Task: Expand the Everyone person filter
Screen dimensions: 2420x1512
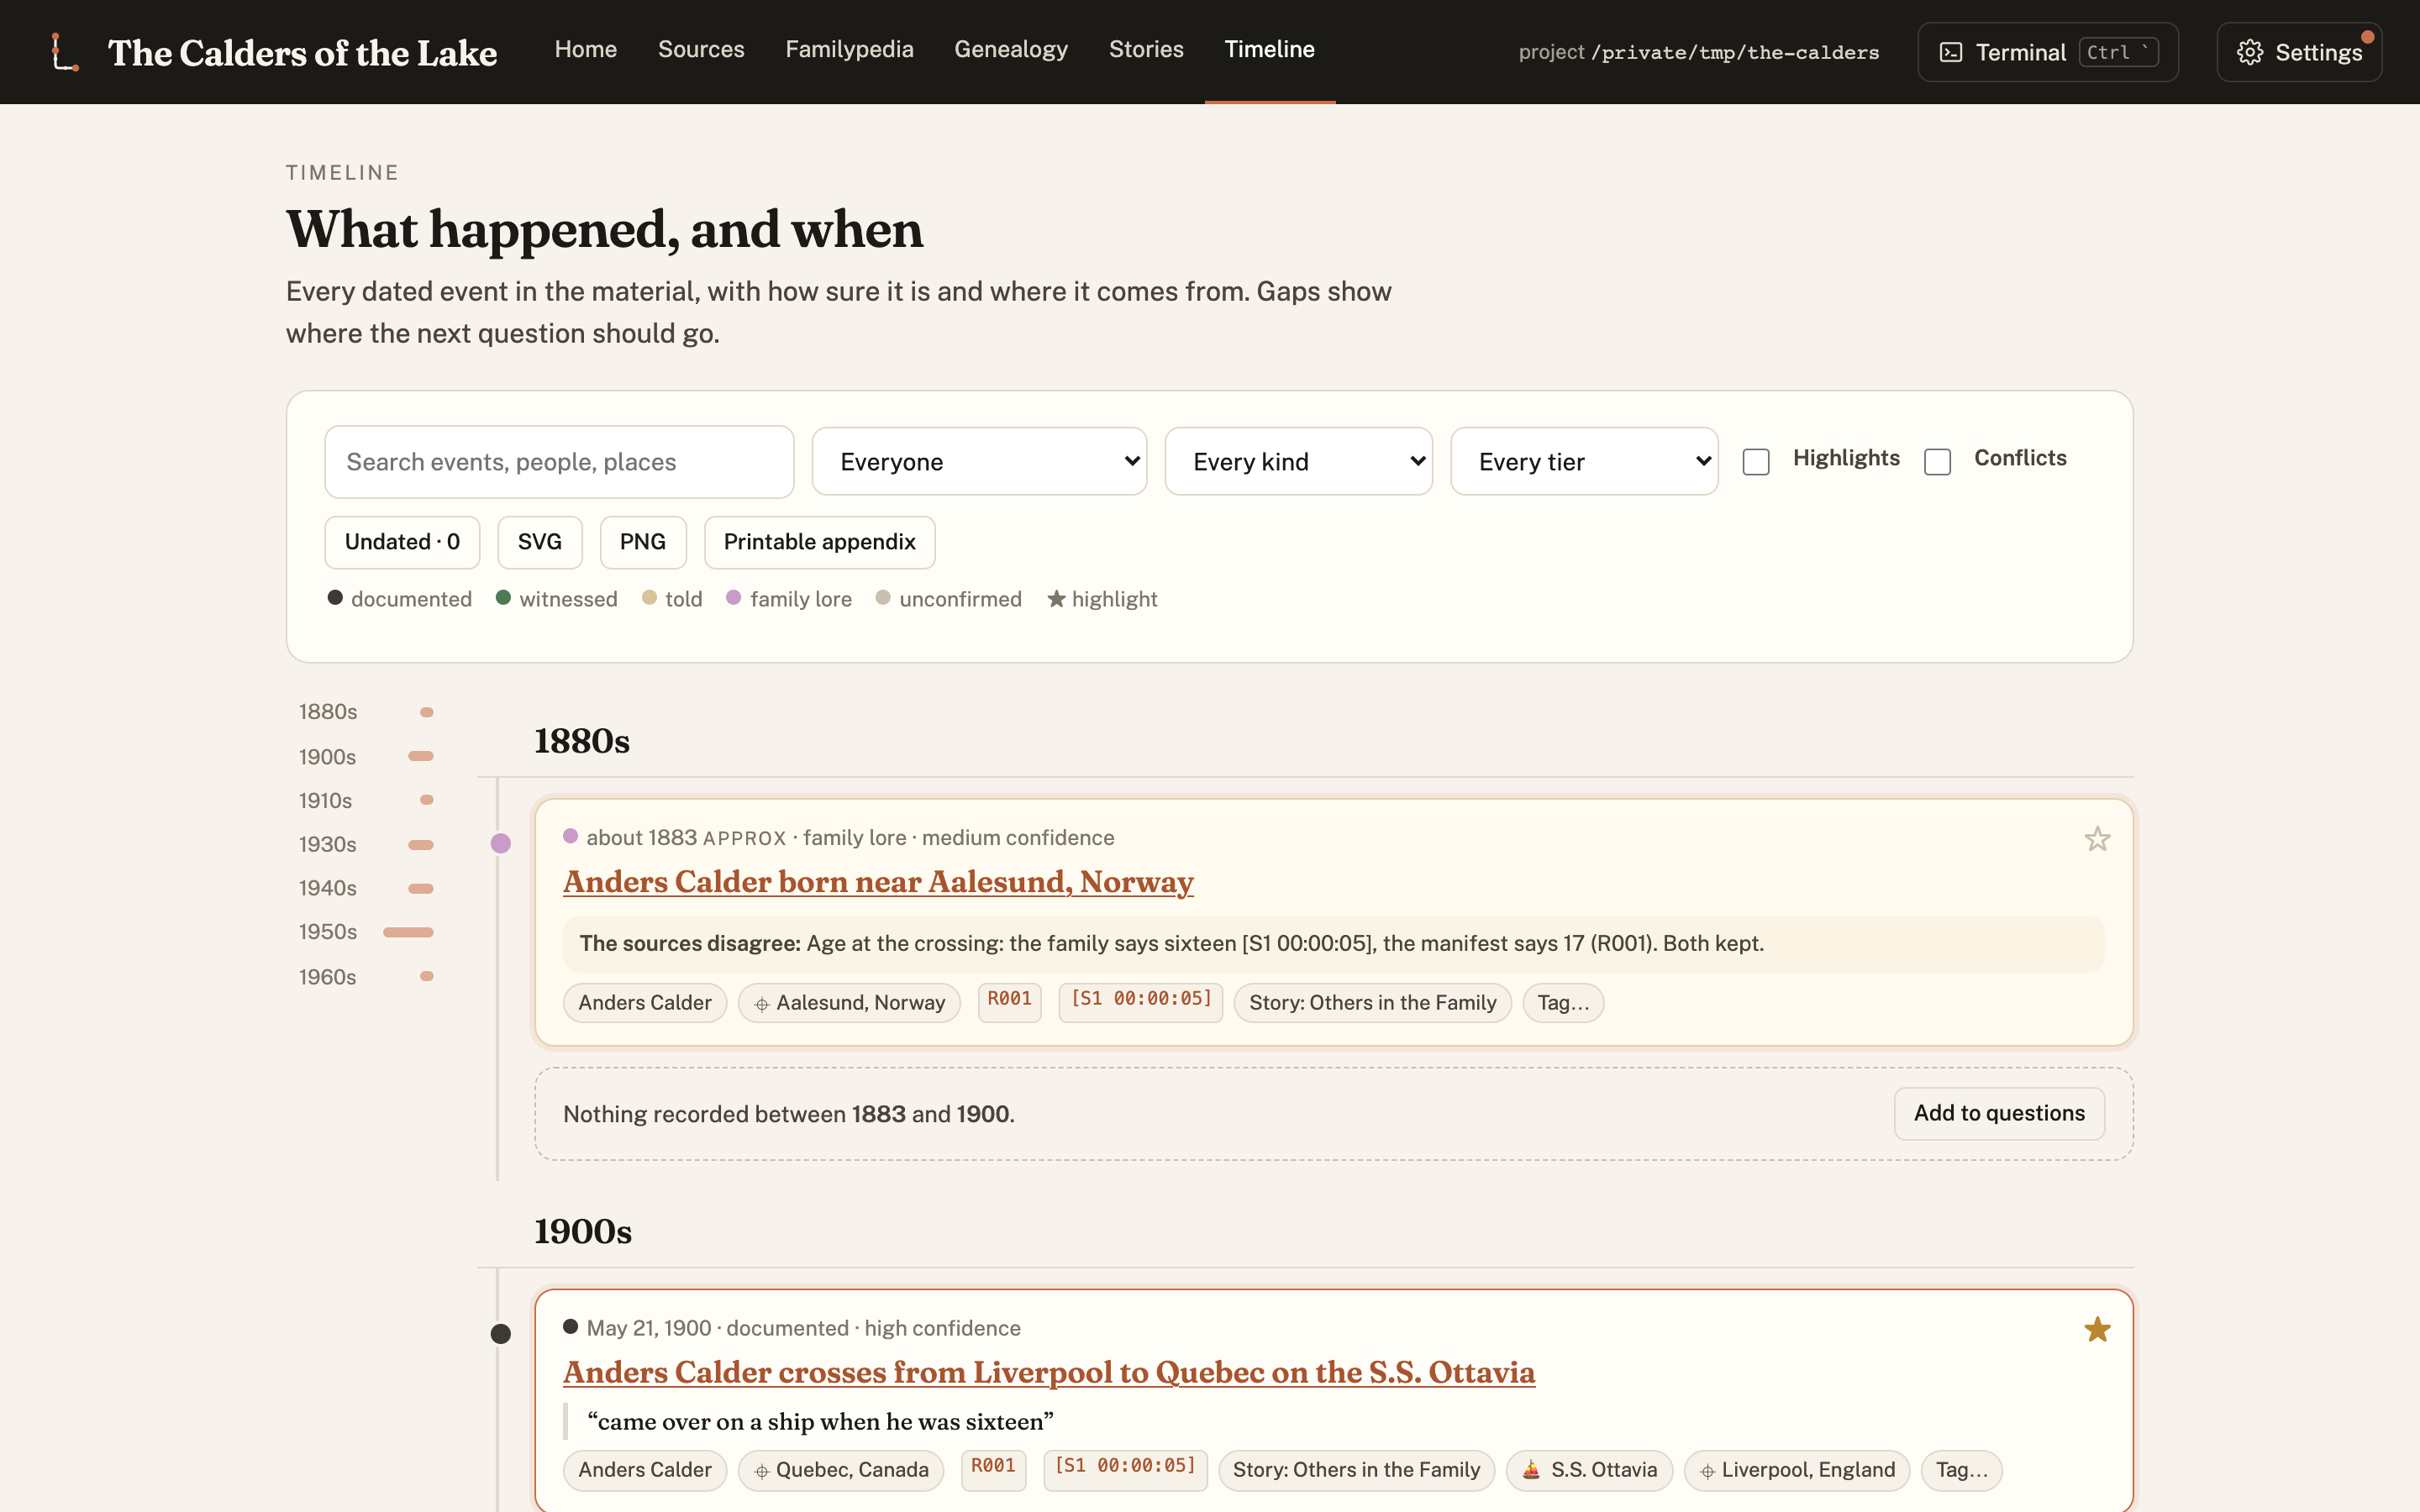Action: click(979, 462)
